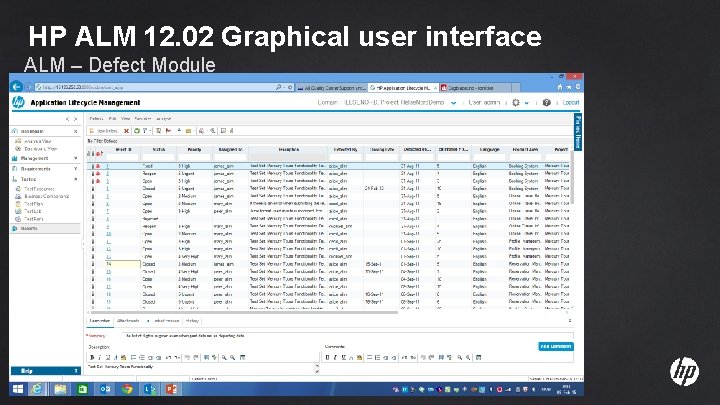Click the magnifier find icon in defects toolbar
The image size is (720, 405).
click(213, 131)
